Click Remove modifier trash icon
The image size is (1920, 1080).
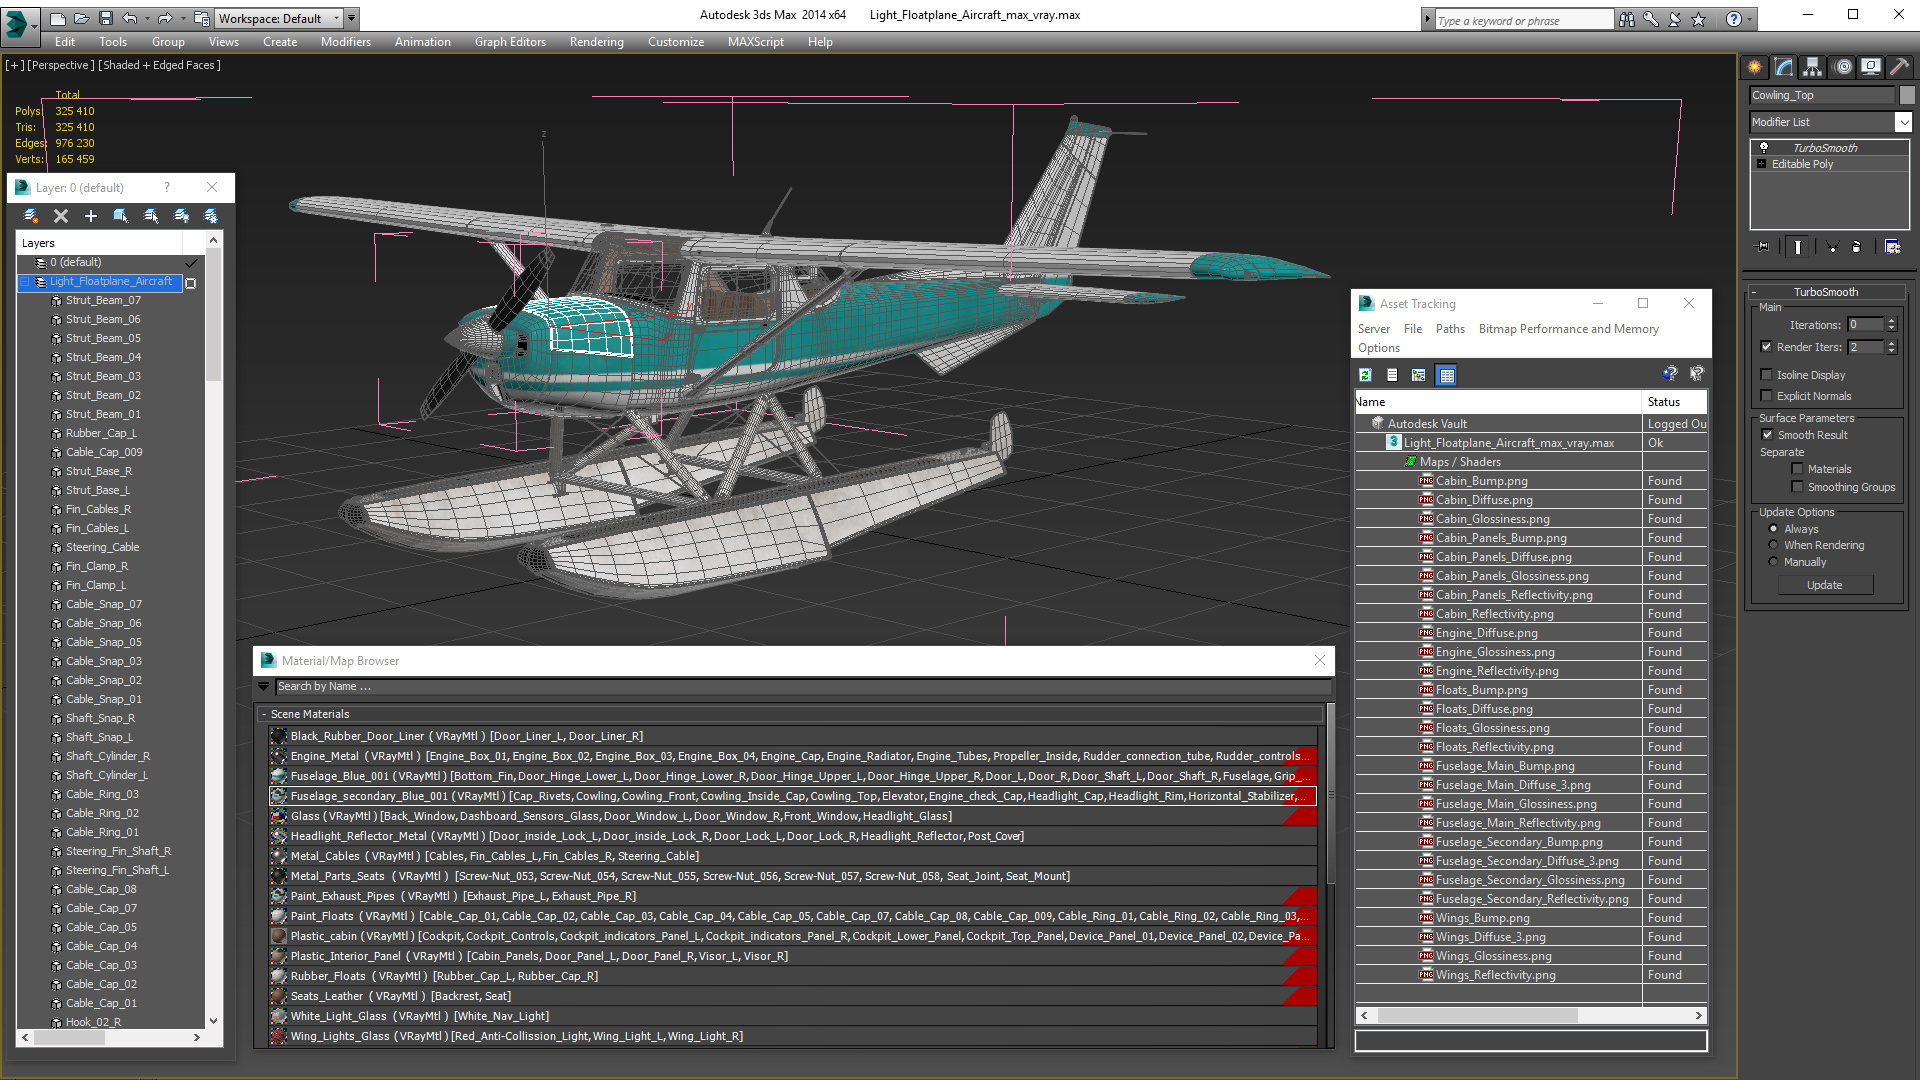coord(1857,246)
